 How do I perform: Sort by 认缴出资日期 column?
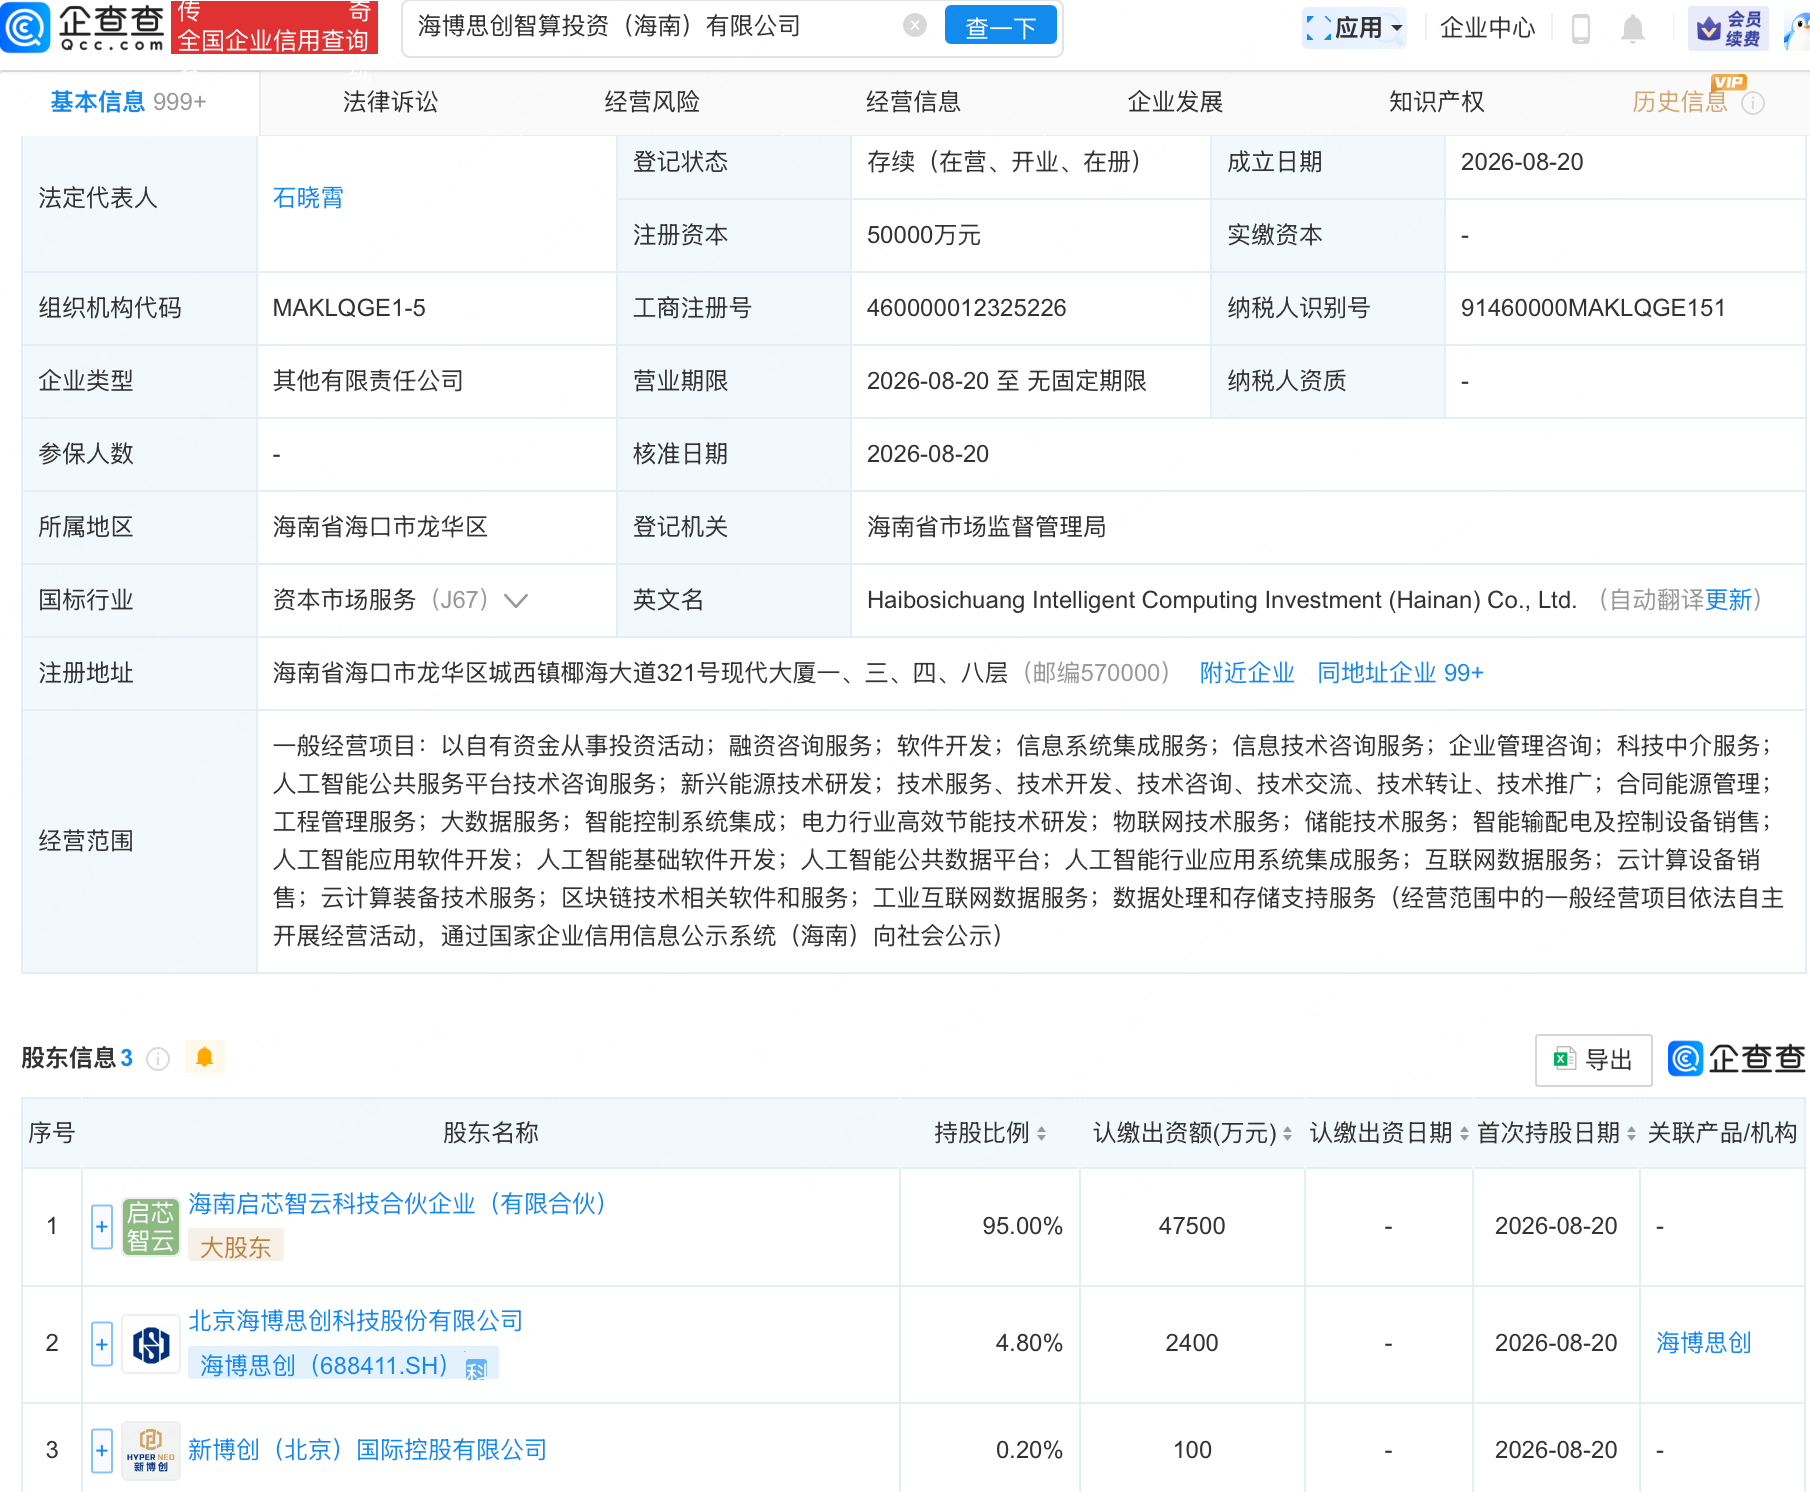coord(1464,1133)
